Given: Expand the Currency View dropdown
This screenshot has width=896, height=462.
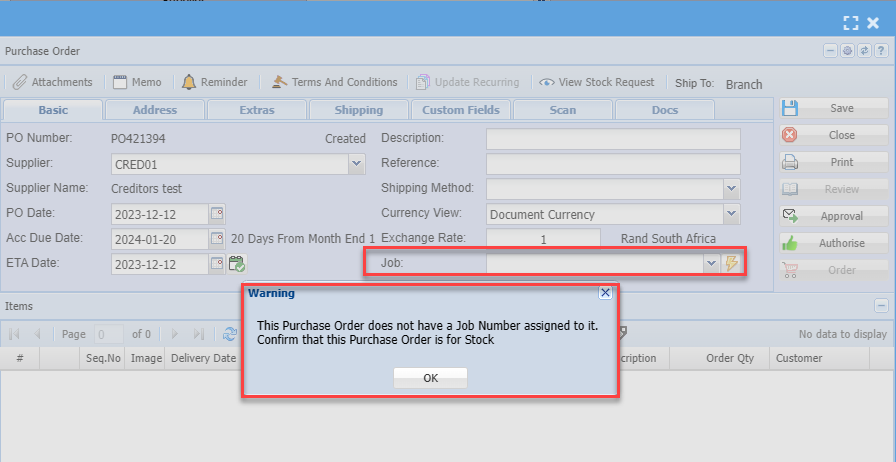Looking at the screenshot, I should coord(732,214).
